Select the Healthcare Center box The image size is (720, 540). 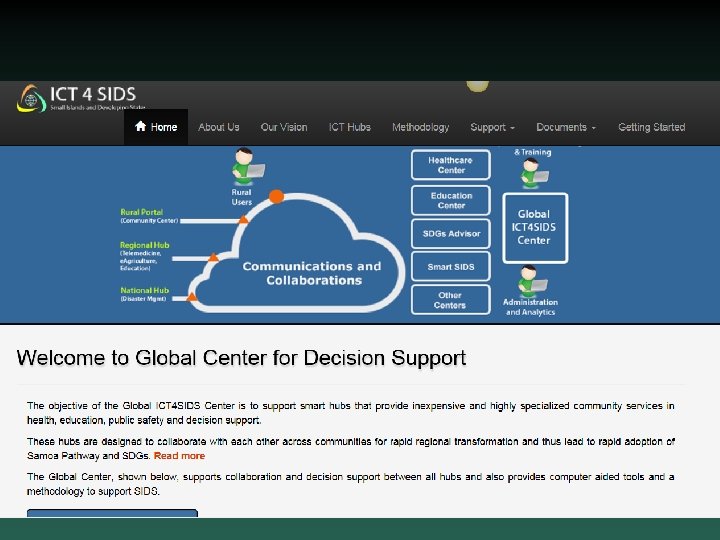[x=450, y=165]
